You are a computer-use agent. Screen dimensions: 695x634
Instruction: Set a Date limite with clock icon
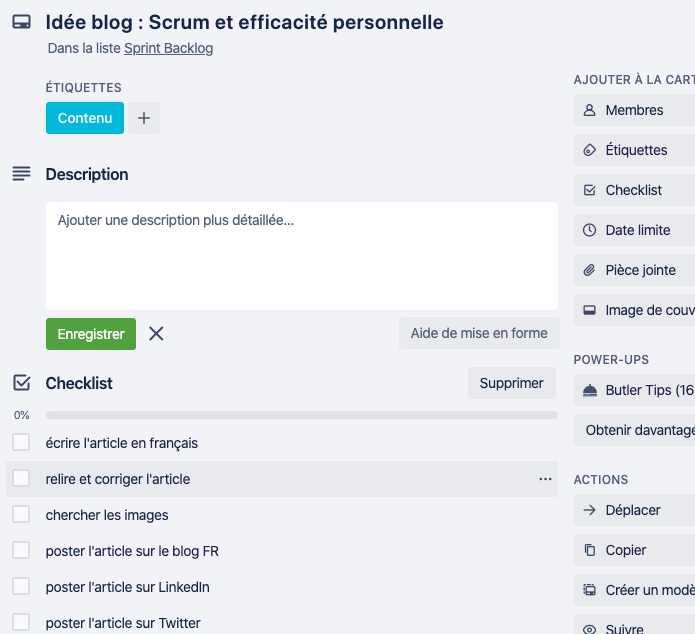pos(634,230)
